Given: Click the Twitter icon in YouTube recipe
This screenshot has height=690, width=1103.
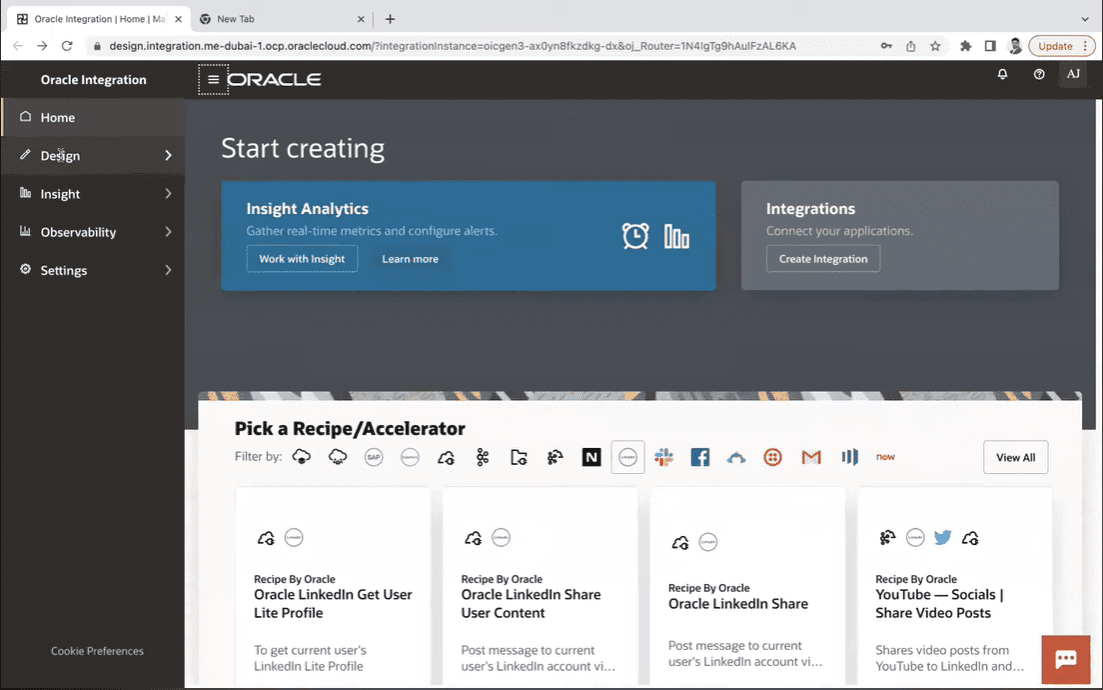Looking at the screenshot, I should click(943, 538).
